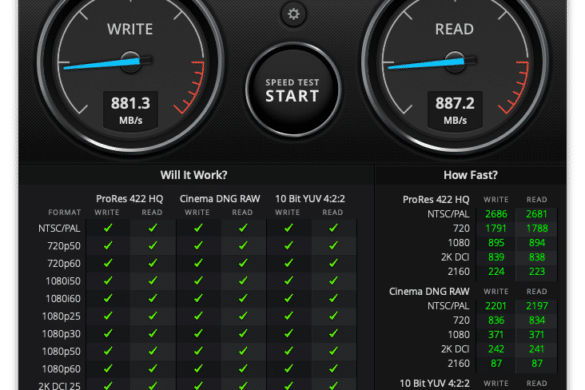Click the Will It Work? panel header

click(x=194, y=175)
